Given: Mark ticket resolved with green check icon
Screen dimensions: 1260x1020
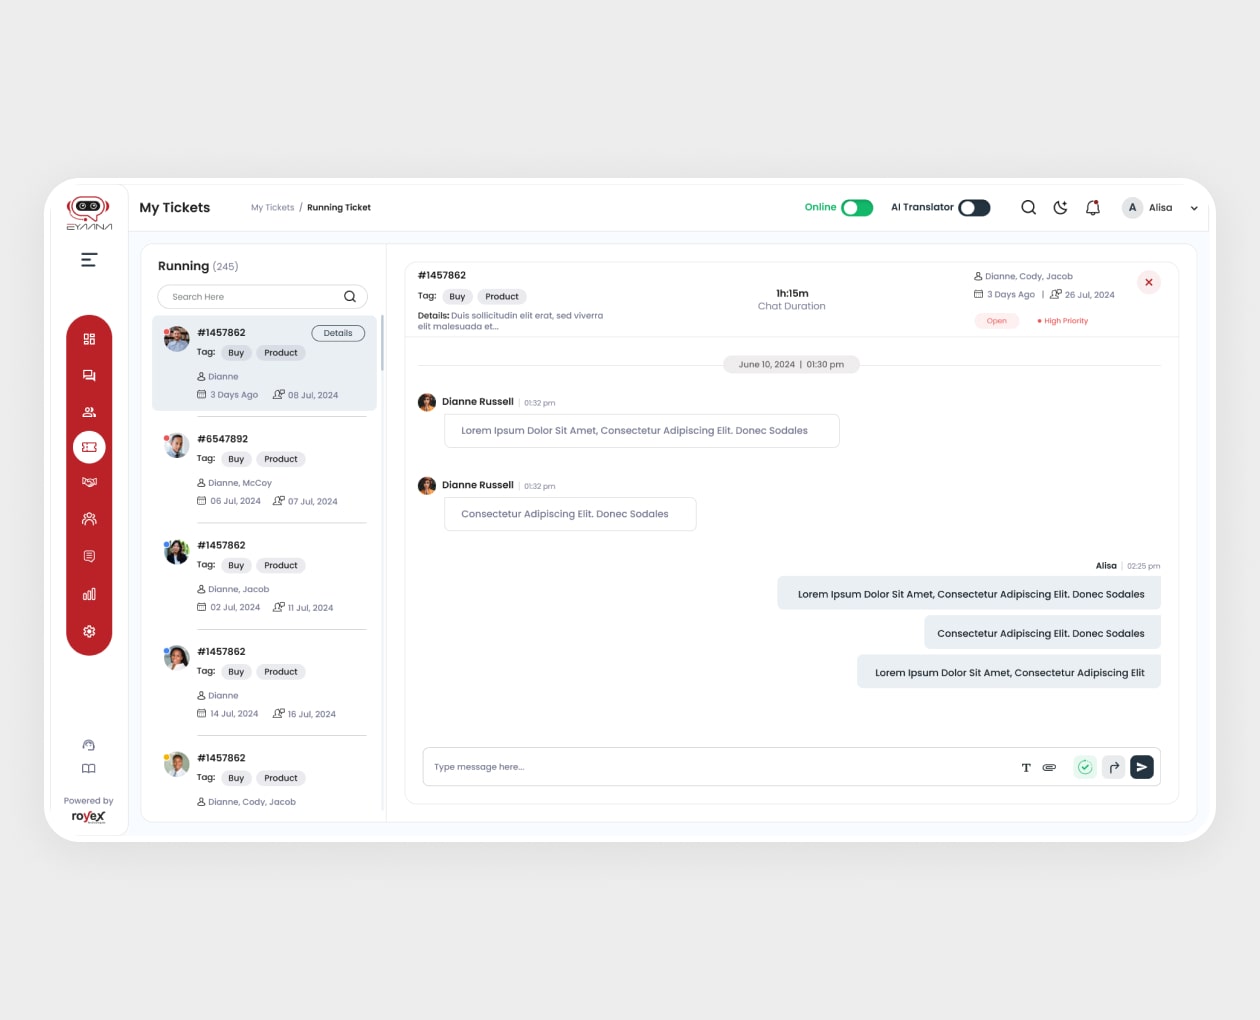Looking at the screenshot, I should coord(1085,767).
